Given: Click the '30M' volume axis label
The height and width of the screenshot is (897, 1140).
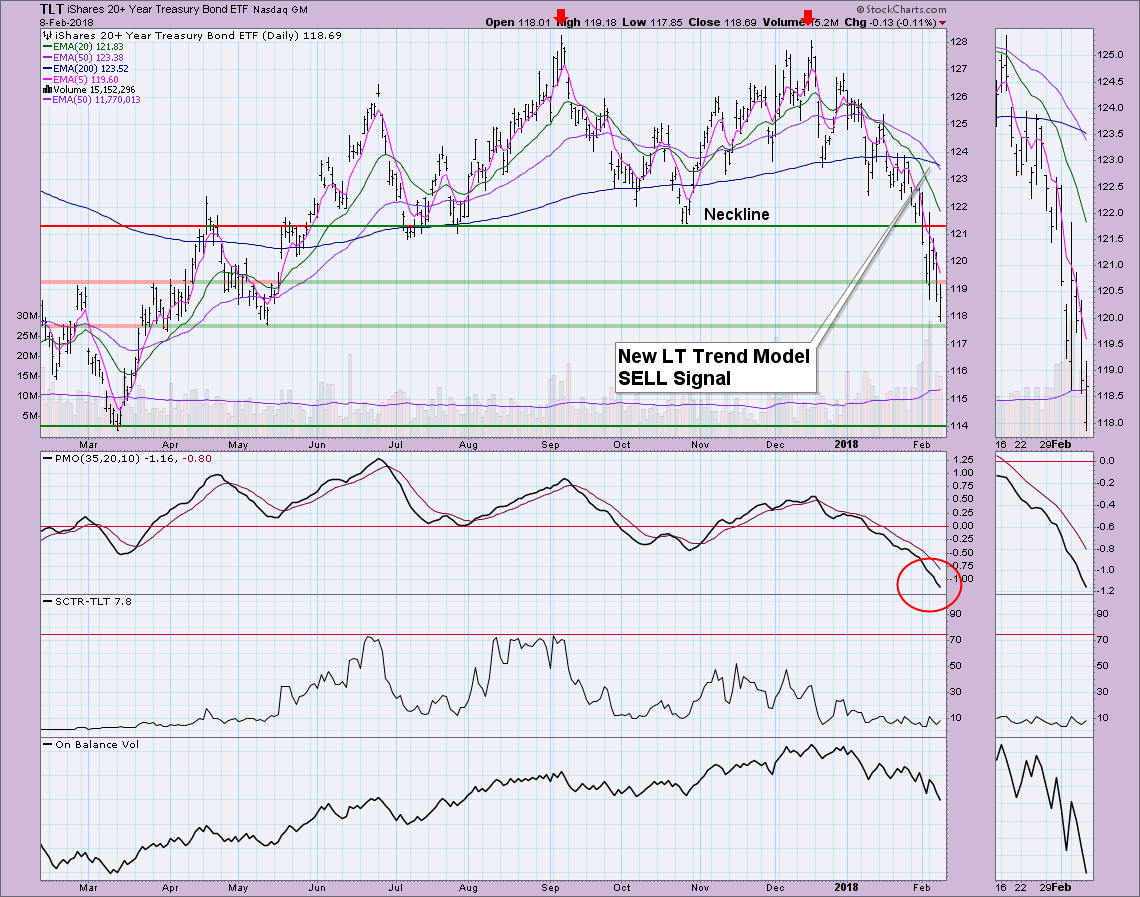Looking at the screenshot, I should click(x=27, y=316).
